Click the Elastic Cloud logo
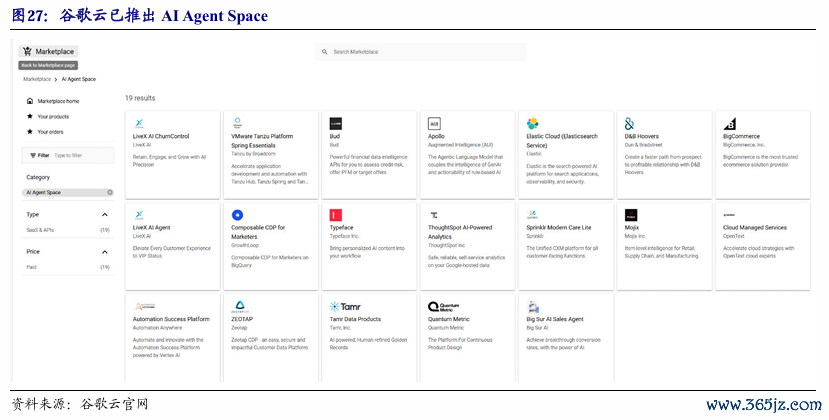This screenshot has height=420, width=829. 532,124
